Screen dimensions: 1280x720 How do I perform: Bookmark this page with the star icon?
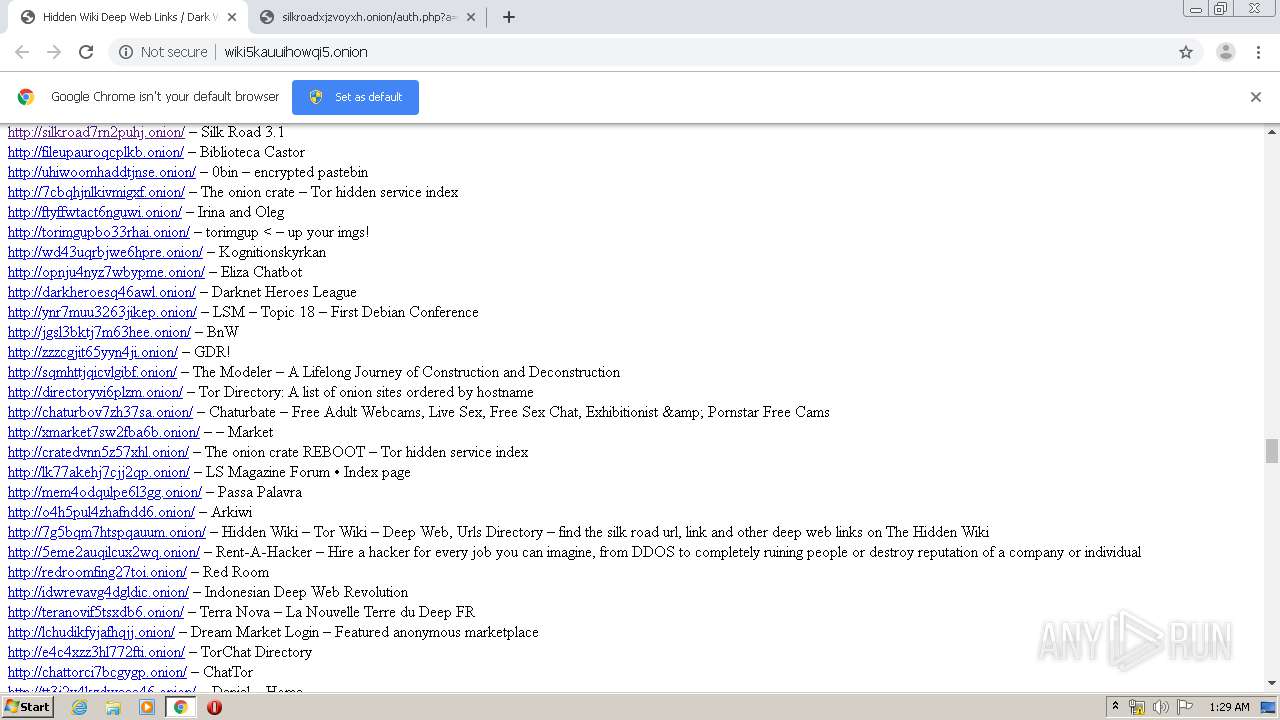click(1186, 52)
